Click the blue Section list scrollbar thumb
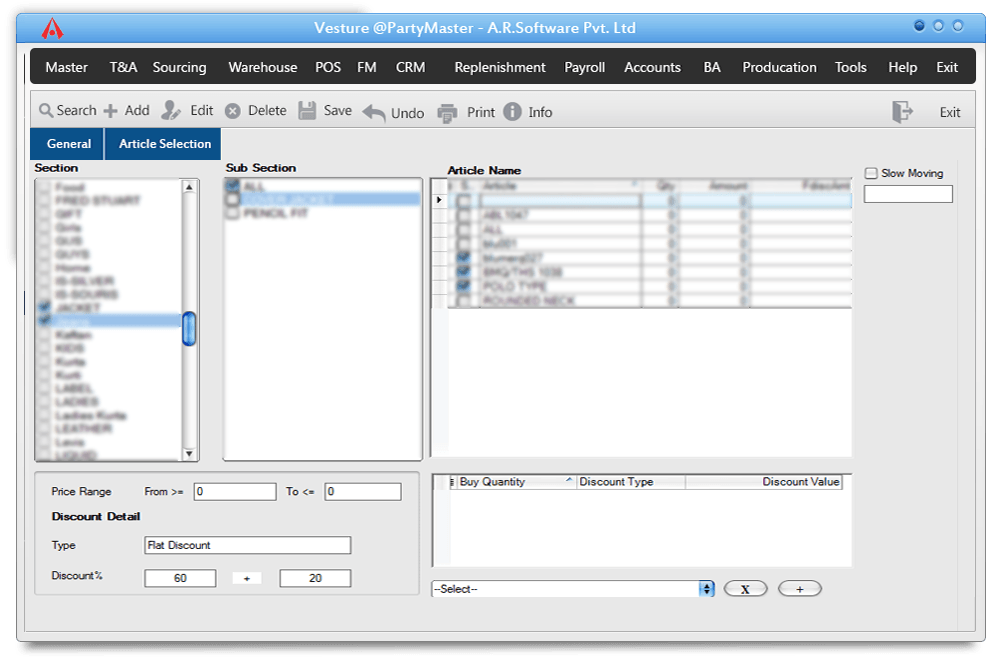This screenshot has width=1000, height=659. 189,329
